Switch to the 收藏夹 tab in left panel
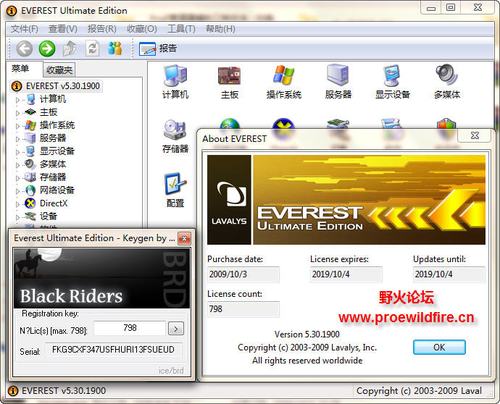The width and height of the screenshot is (500, 404). [x=59, y=70]
